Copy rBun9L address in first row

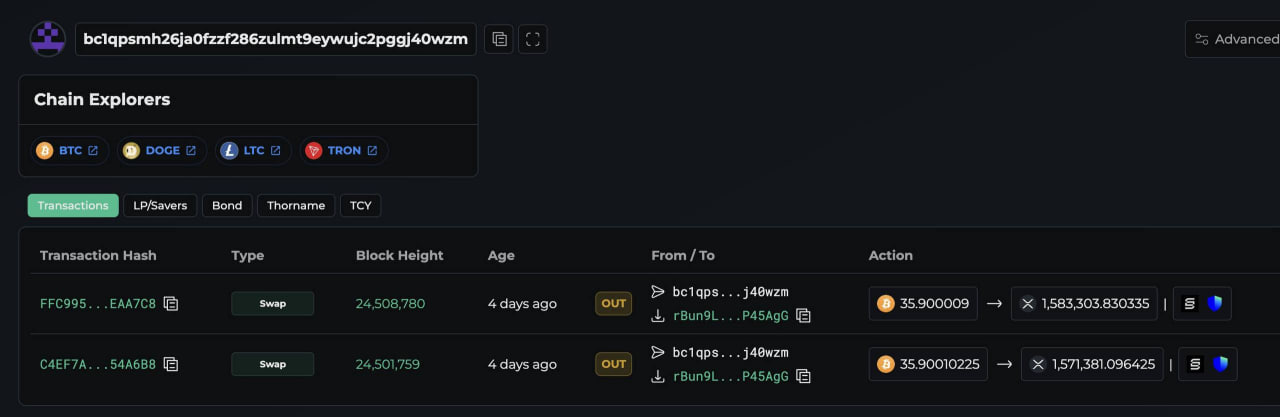point(803,316)
